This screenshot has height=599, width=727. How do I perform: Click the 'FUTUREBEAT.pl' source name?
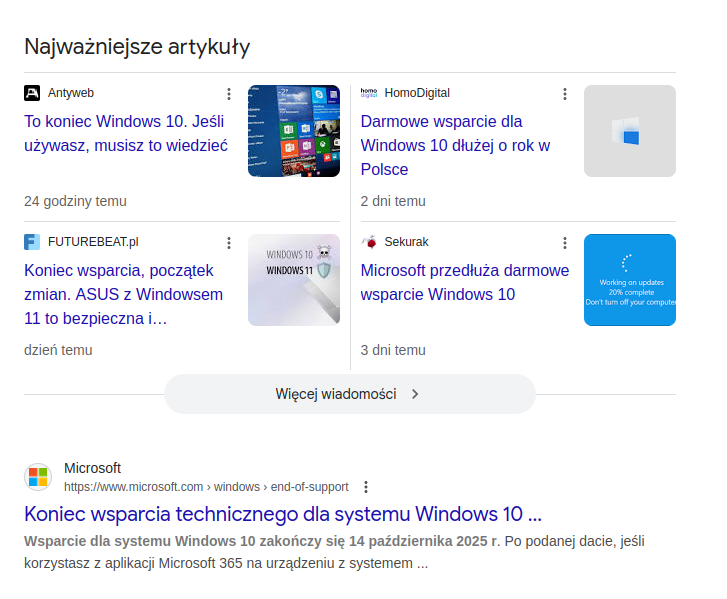tap(93, 242)
